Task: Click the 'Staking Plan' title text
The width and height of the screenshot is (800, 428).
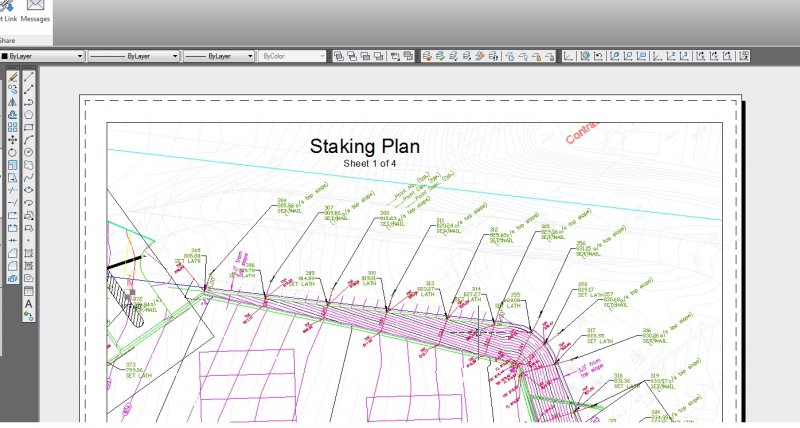Action: pyautogui.click(x=365, y=146)
